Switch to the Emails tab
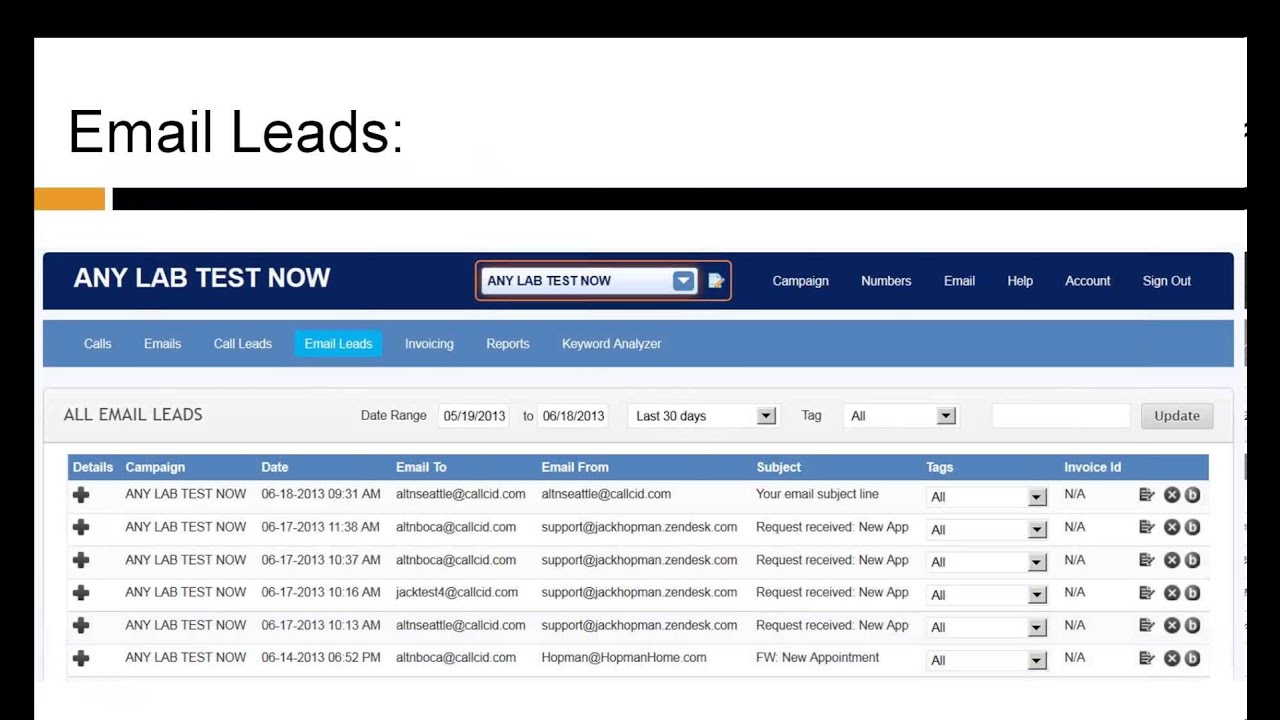The width and height of the screenshot is (1280, 720). tap(162, 344)
